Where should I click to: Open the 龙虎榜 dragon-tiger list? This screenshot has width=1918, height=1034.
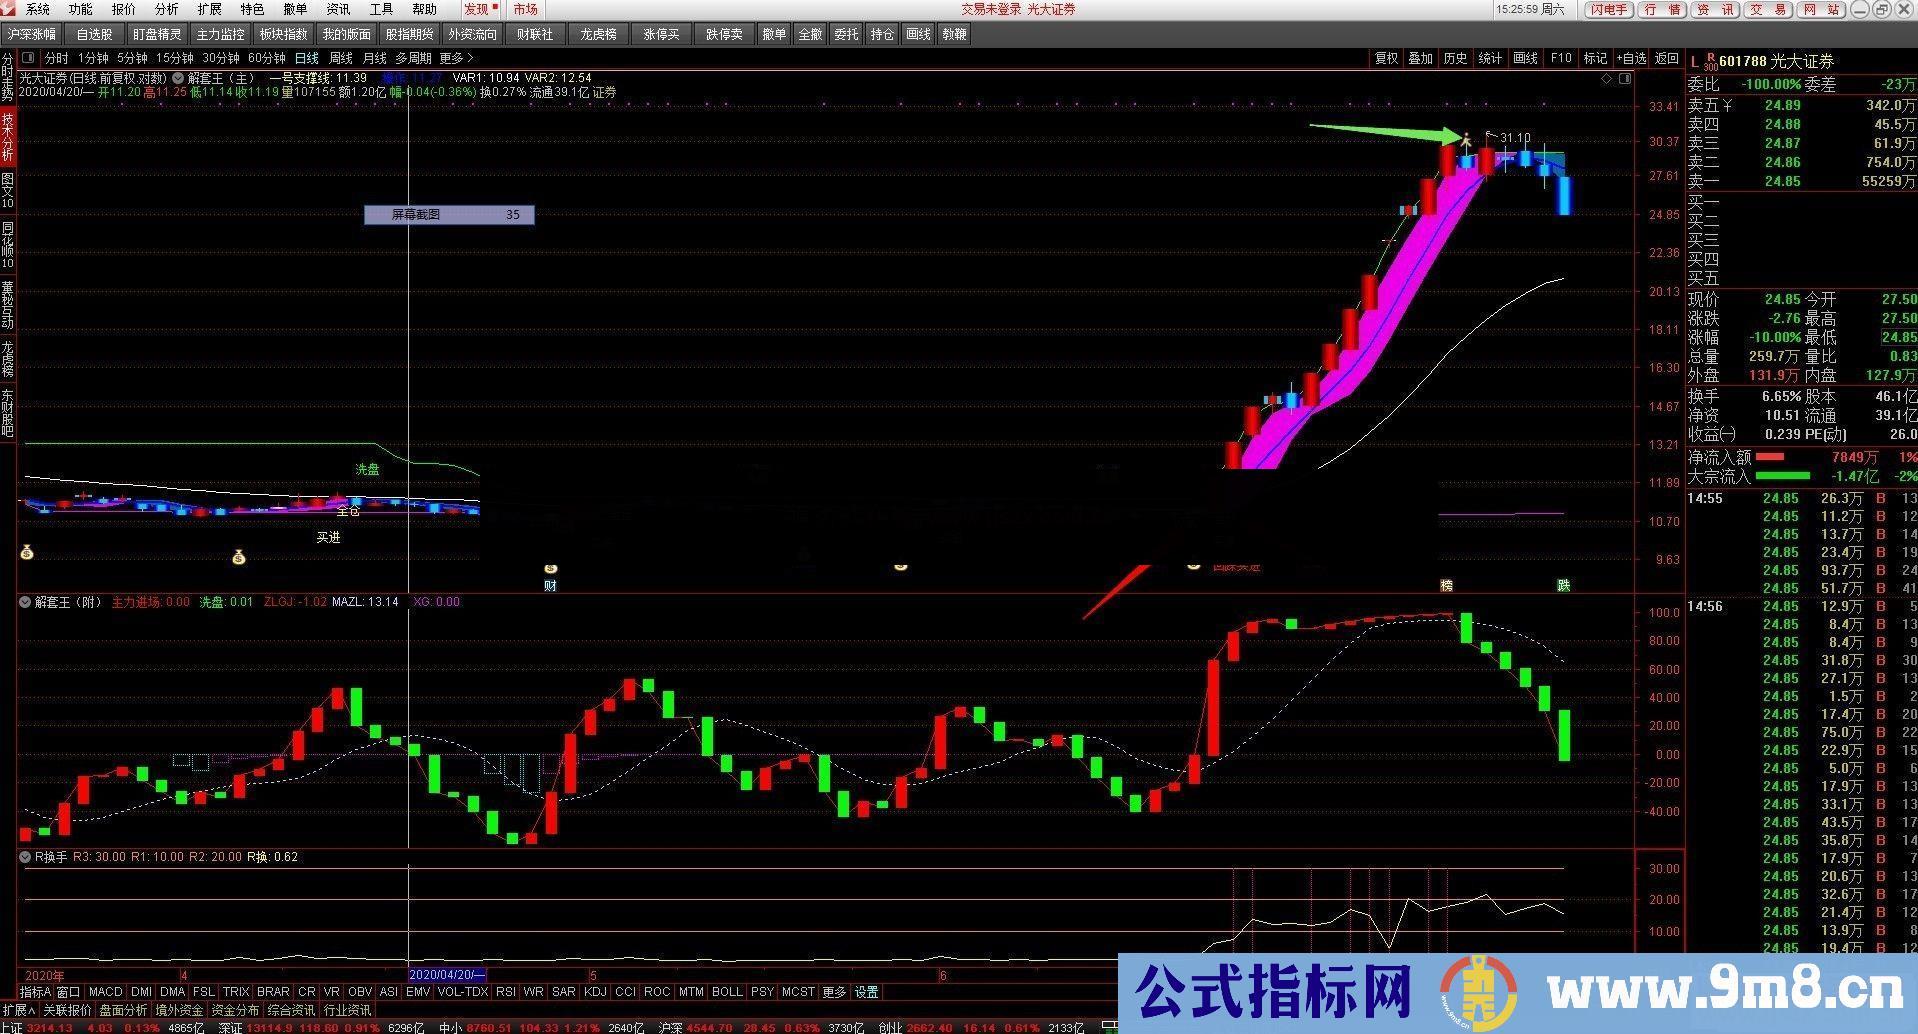pos(597,33)
